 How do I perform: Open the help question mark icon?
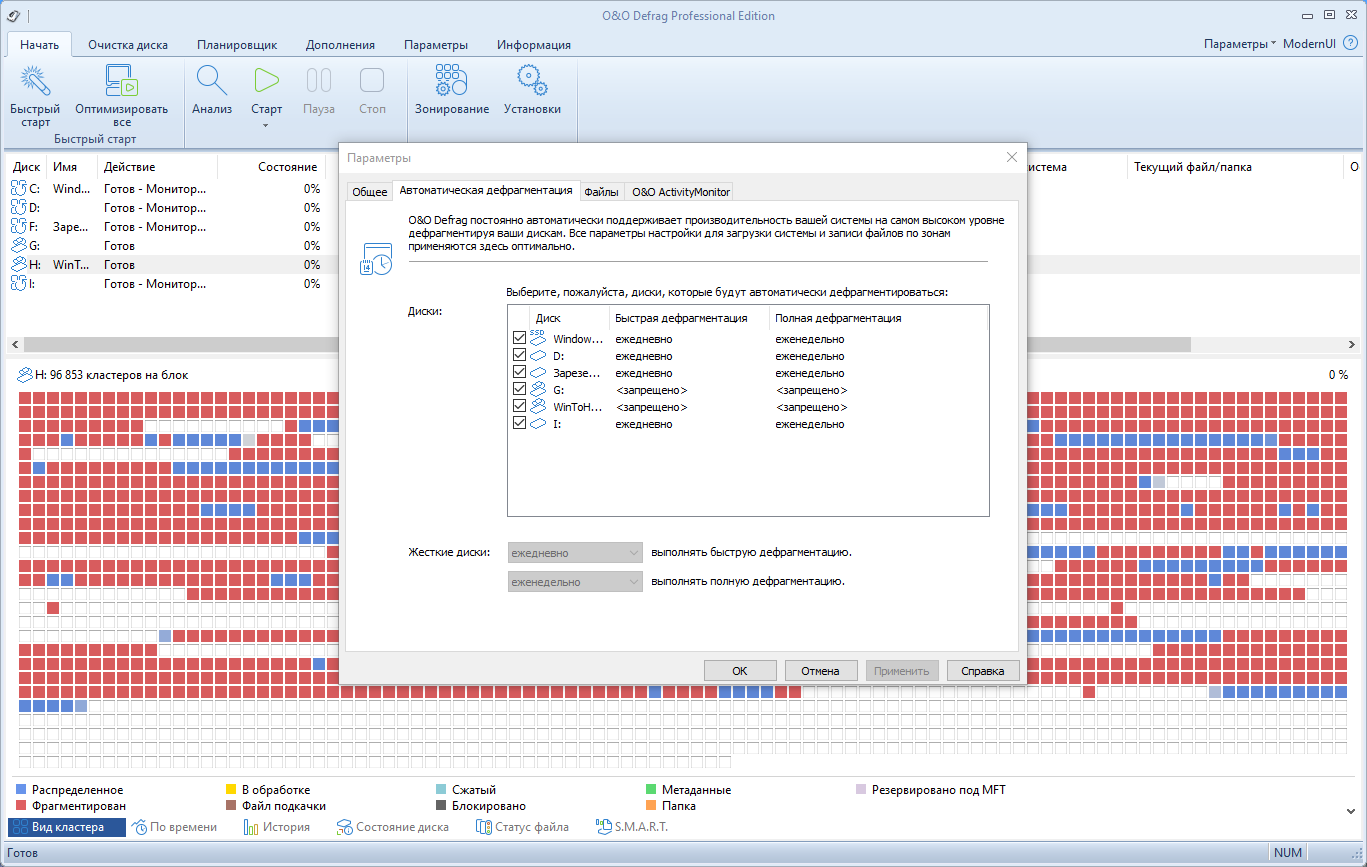pyautogui.click(x=1350, y=44)
